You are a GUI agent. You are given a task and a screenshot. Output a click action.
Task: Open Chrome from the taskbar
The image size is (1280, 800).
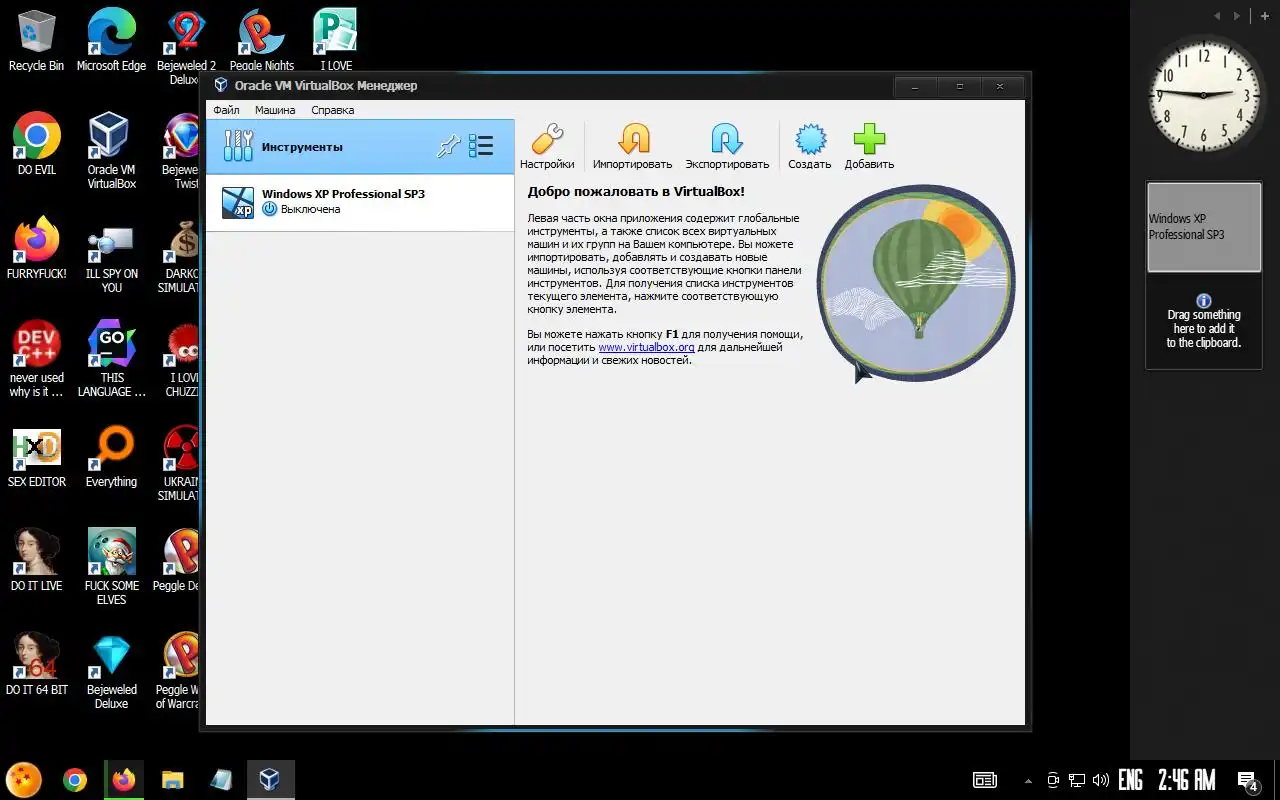(75, 780)
